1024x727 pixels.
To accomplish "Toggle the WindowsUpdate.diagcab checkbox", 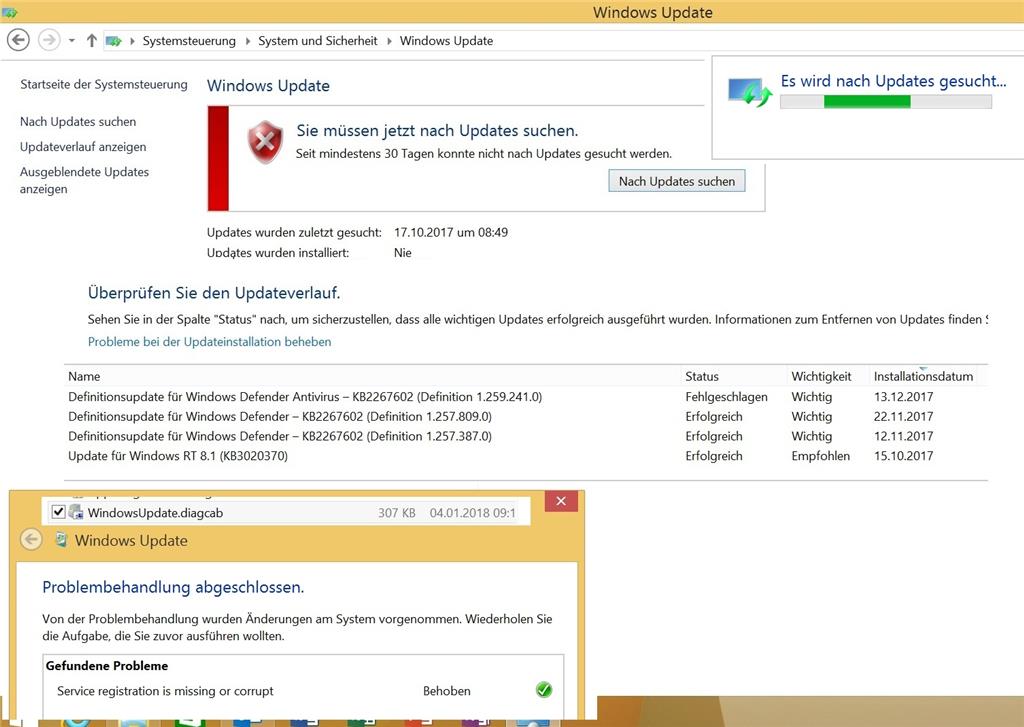I will (58, 511).
